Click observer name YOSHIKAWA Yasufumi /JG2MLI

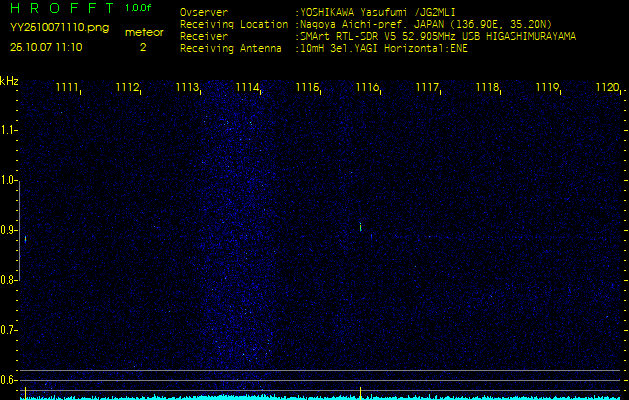[377, 12]
